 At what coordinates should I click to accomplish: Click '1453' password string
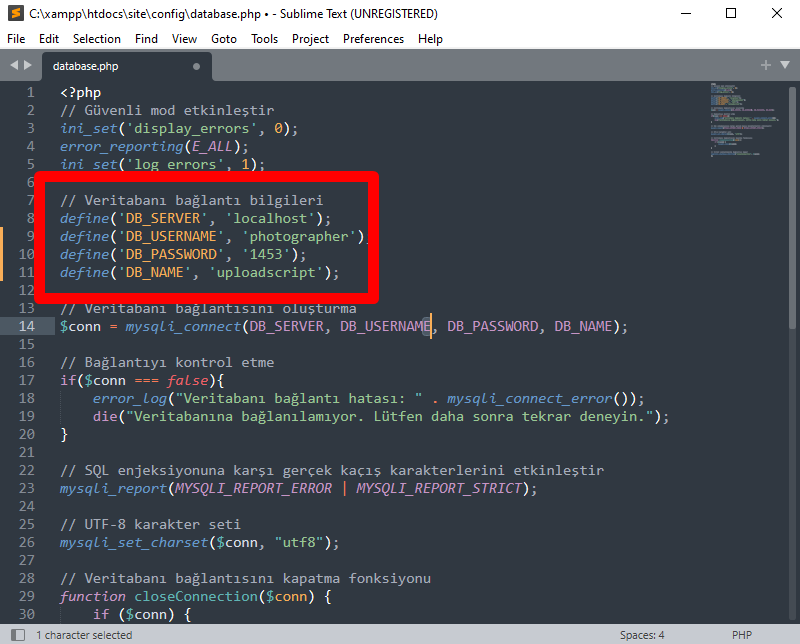pyautogui.click(x=266, y=254)
